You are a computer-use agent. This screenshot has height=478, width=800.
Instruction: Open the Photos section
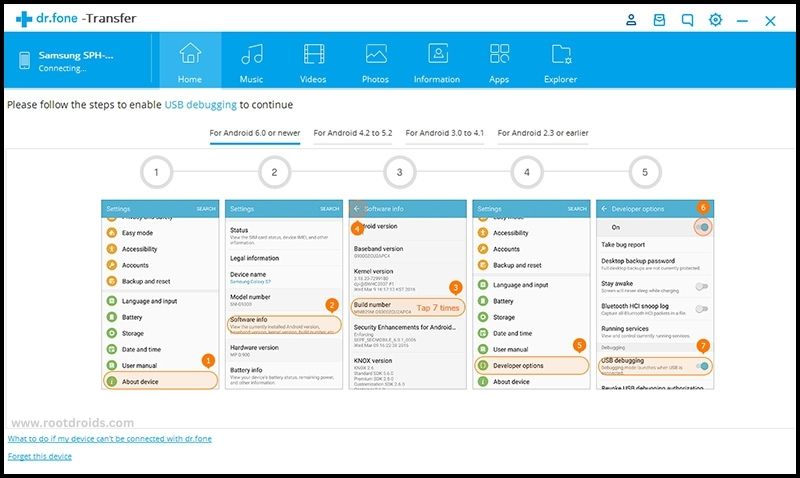point(375,60)
